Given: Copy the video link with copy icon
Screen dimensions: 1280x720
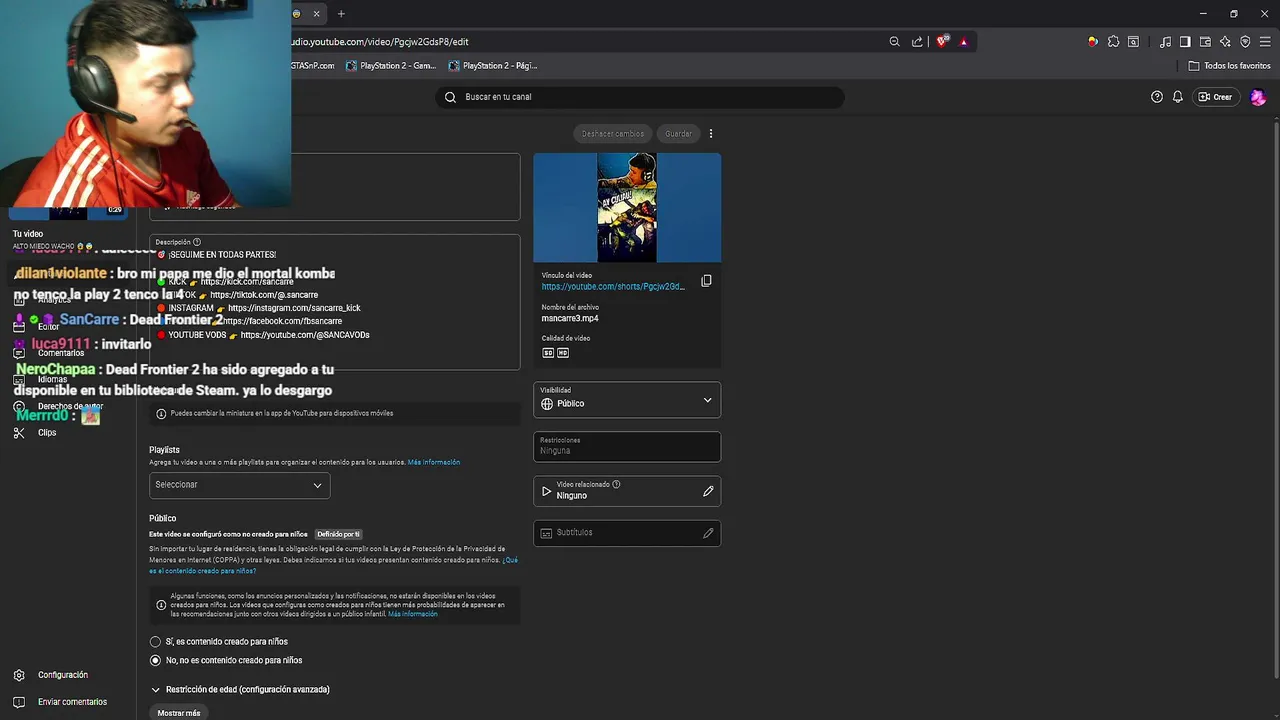Looking at the screenshot, I should click(706, 281).
